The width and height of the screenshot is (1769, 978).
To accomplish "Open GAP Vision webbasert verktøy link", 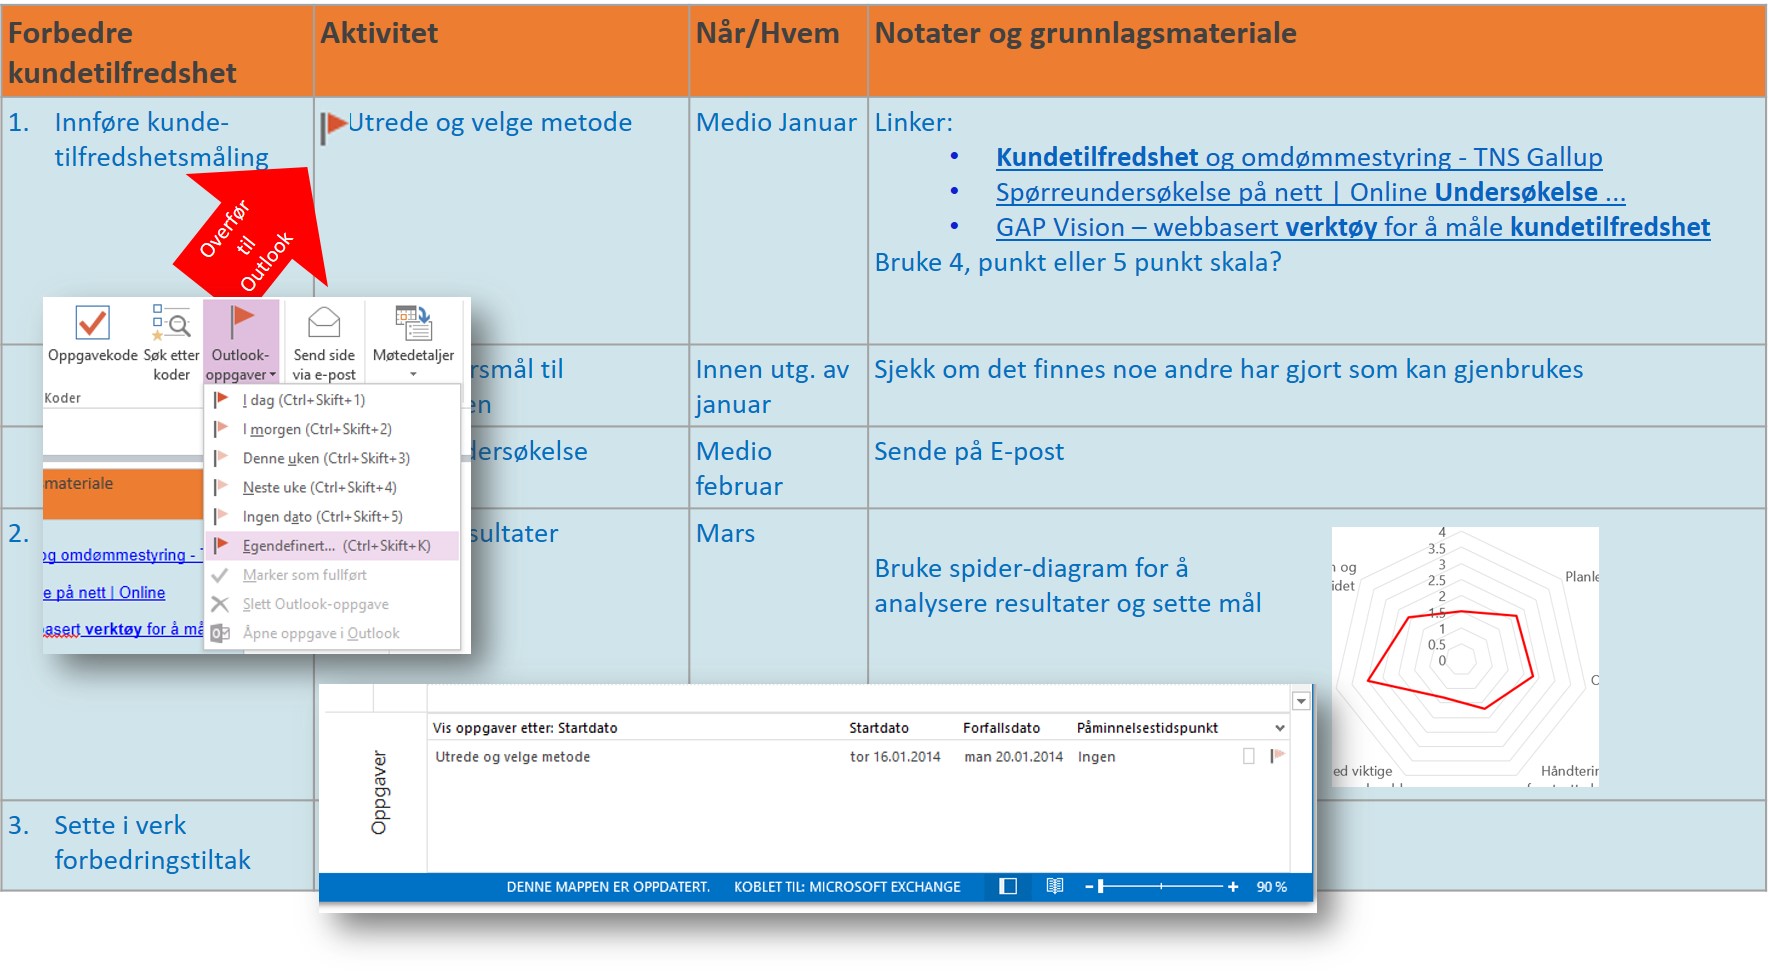I will (1353, 227).
